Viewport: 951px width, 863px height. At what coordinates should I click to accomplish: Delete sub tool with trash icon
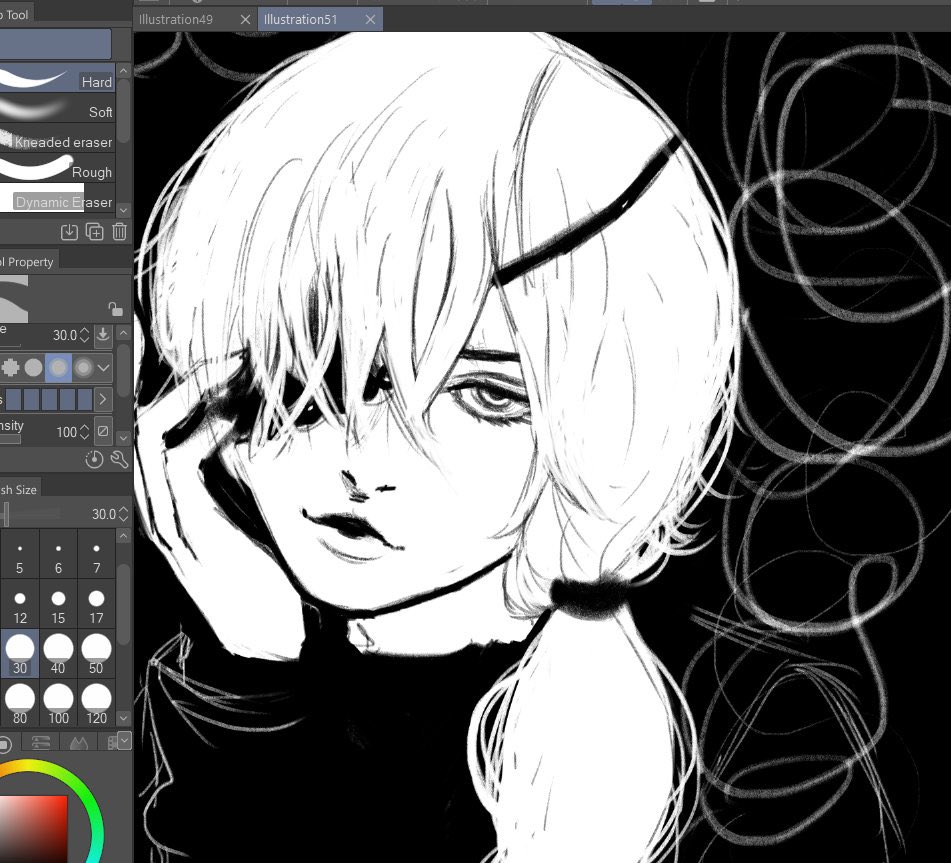point(119,232)
